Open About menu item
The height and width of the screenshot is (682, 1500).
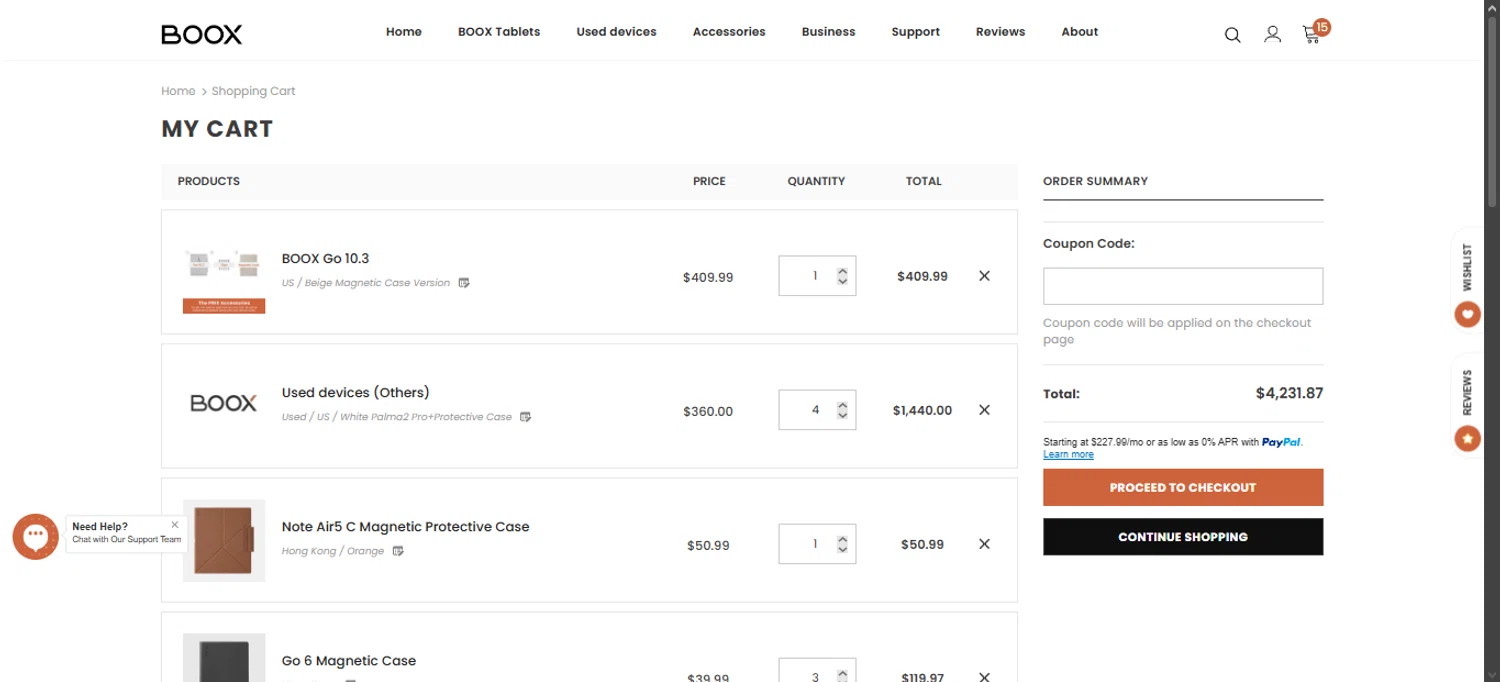[x=1080, y=32]
